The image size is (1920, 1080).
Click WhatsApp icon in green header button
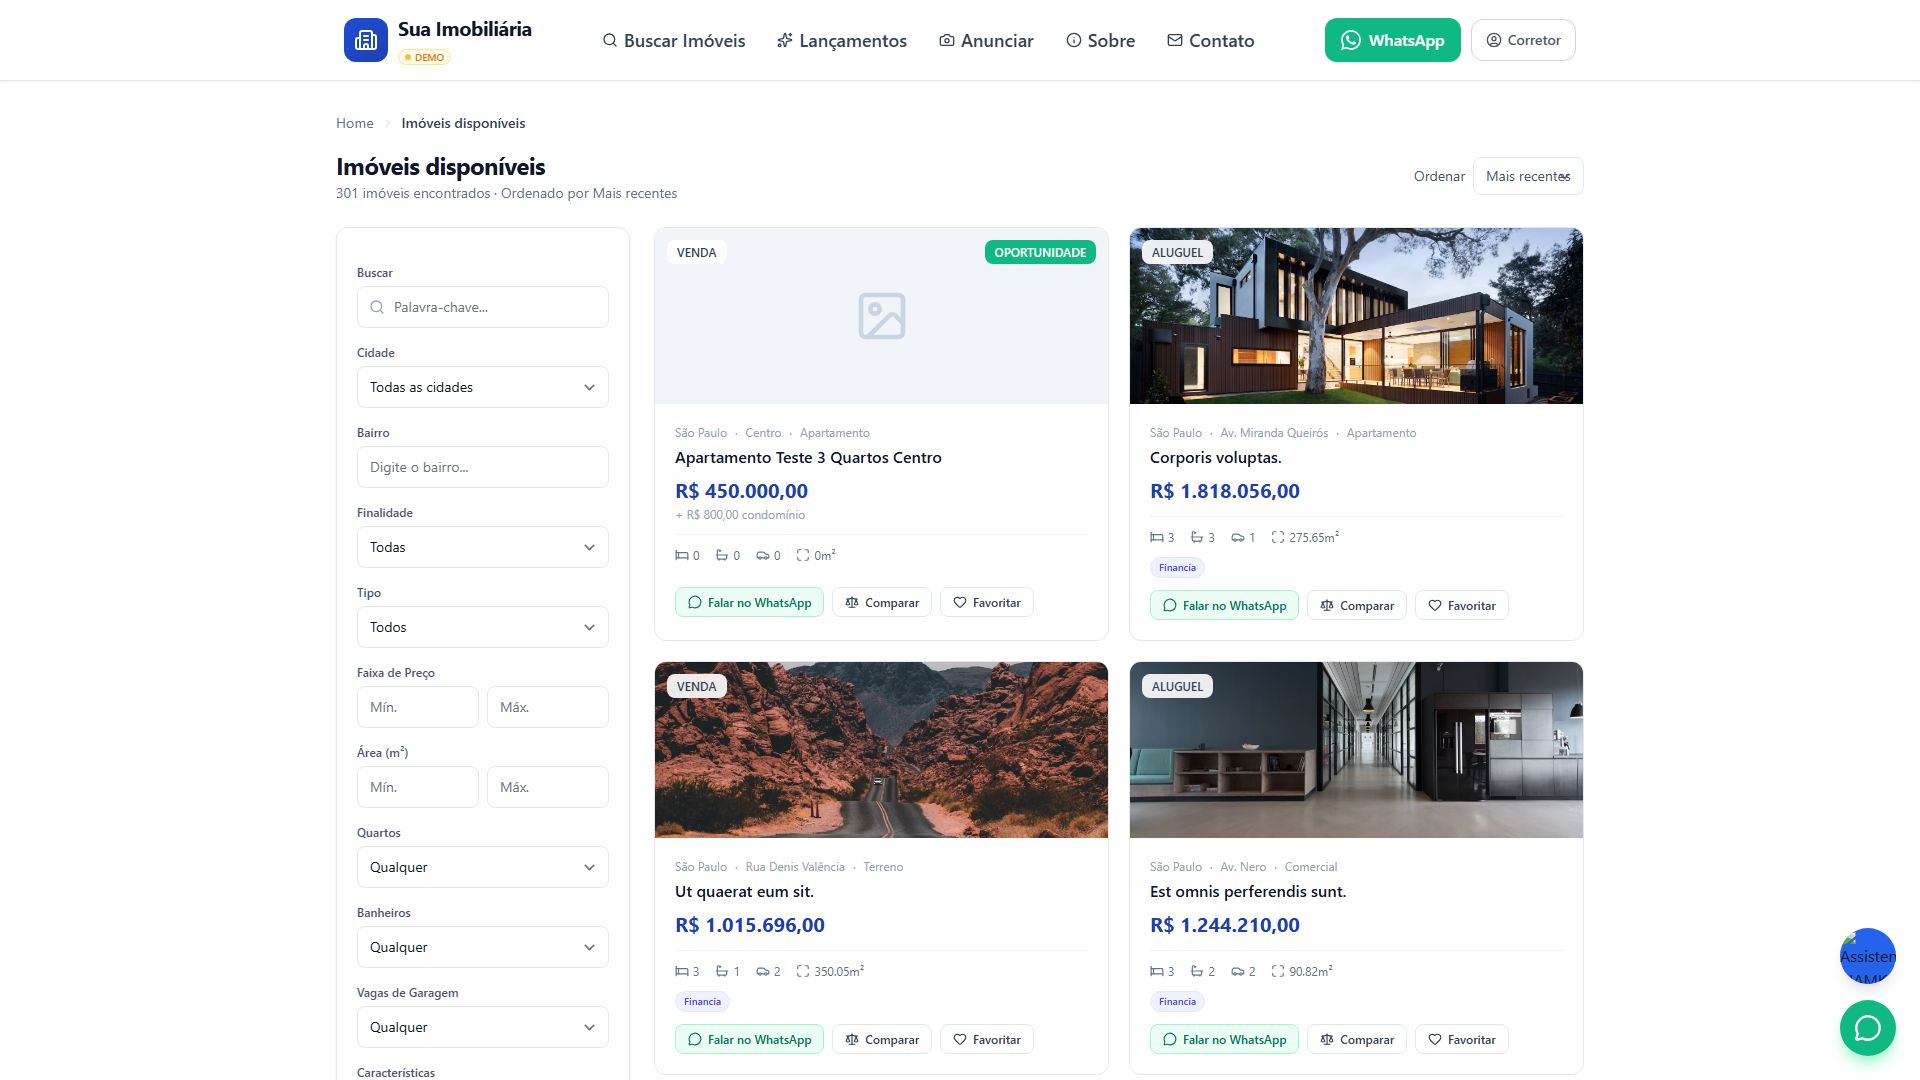coord(1351,40)
